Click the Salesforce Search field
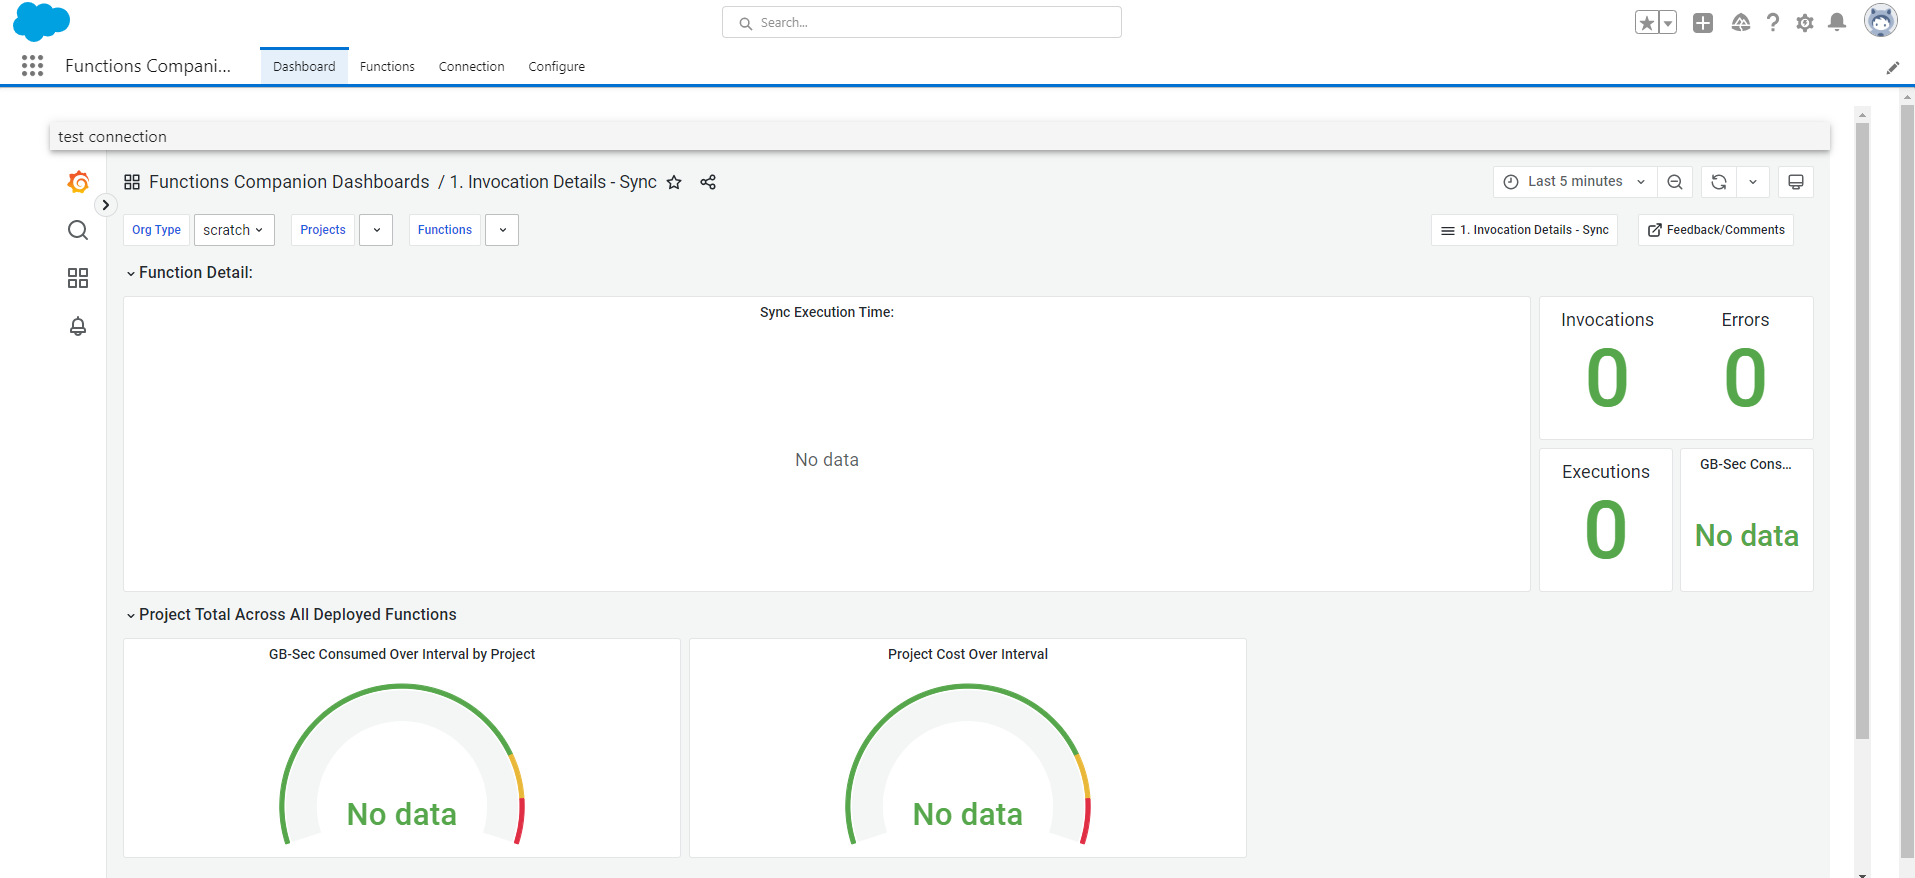 point(921,22)
